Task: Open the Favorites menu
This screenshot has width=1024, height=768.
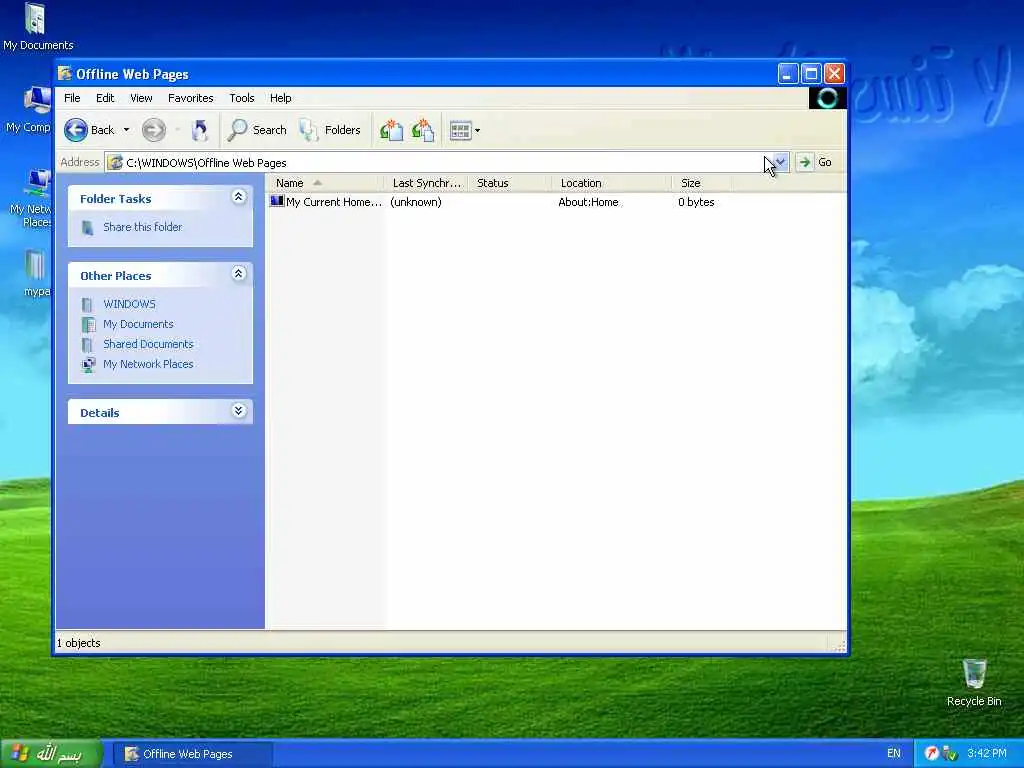Action: tap(191, 98)
